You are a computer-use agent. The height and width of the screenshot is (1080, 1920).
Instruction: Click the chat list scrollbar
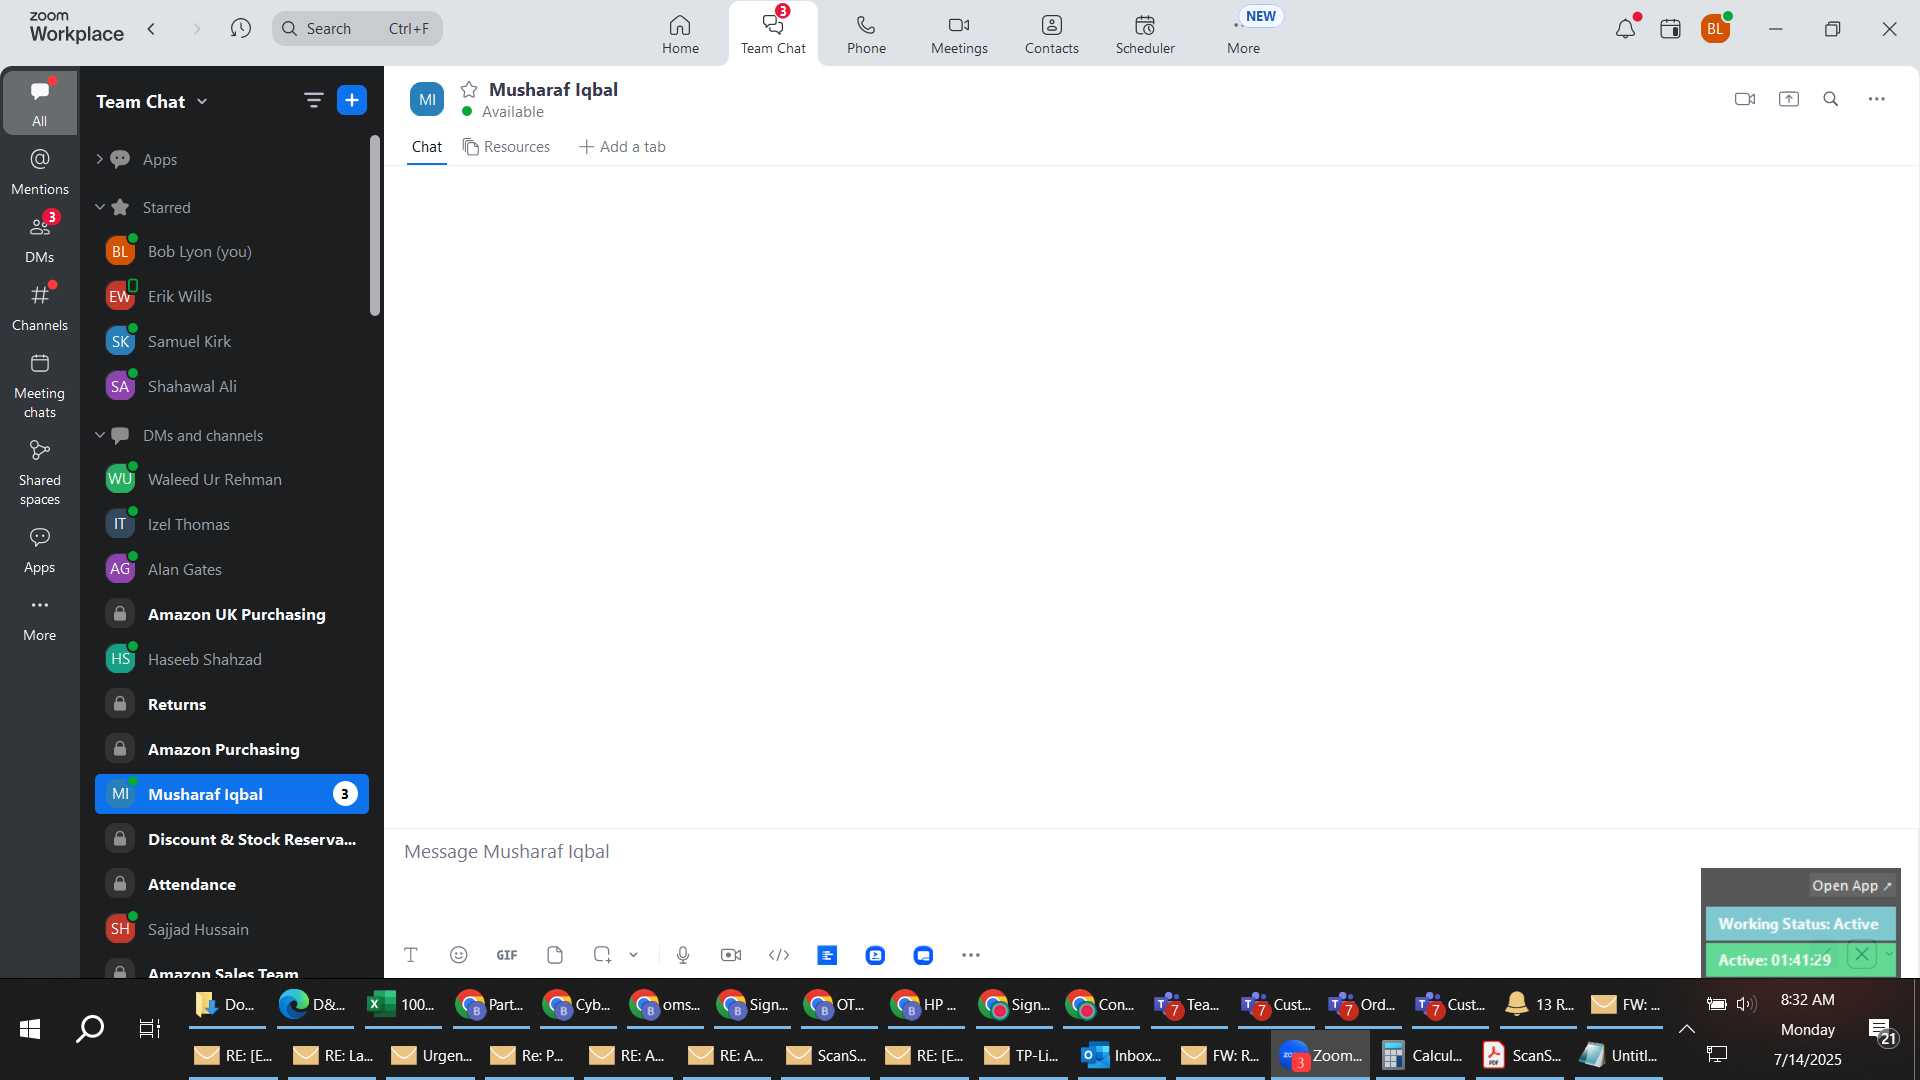(375, 226)
